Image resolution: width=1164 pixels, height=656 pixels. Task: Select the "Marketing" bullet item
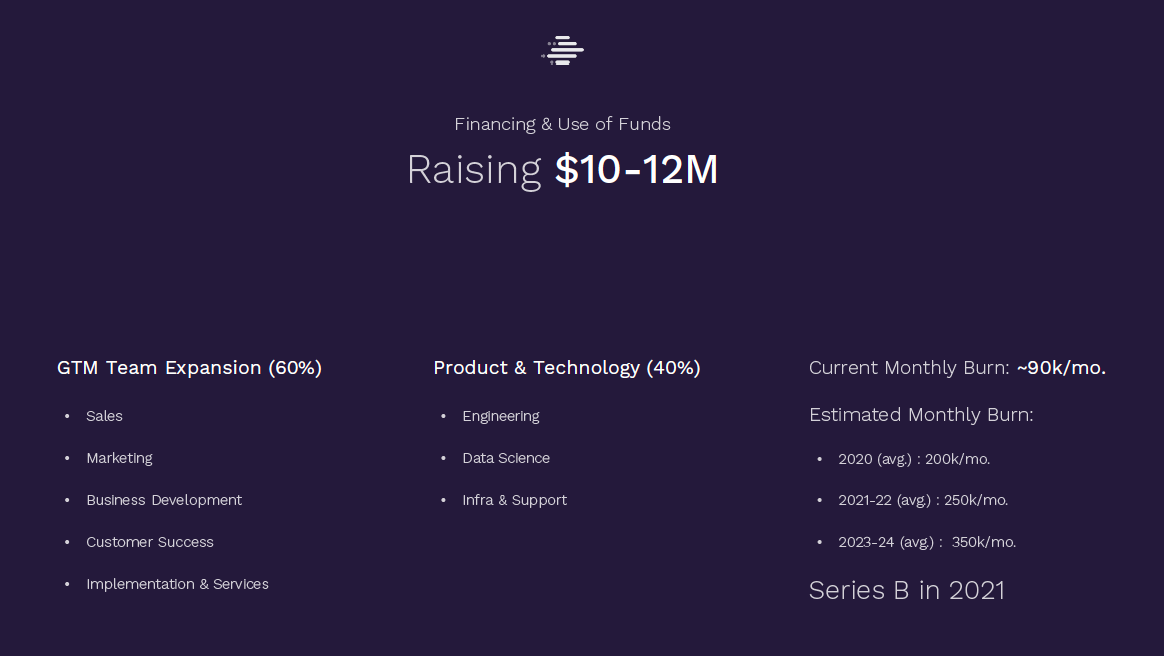coord(120,459)
